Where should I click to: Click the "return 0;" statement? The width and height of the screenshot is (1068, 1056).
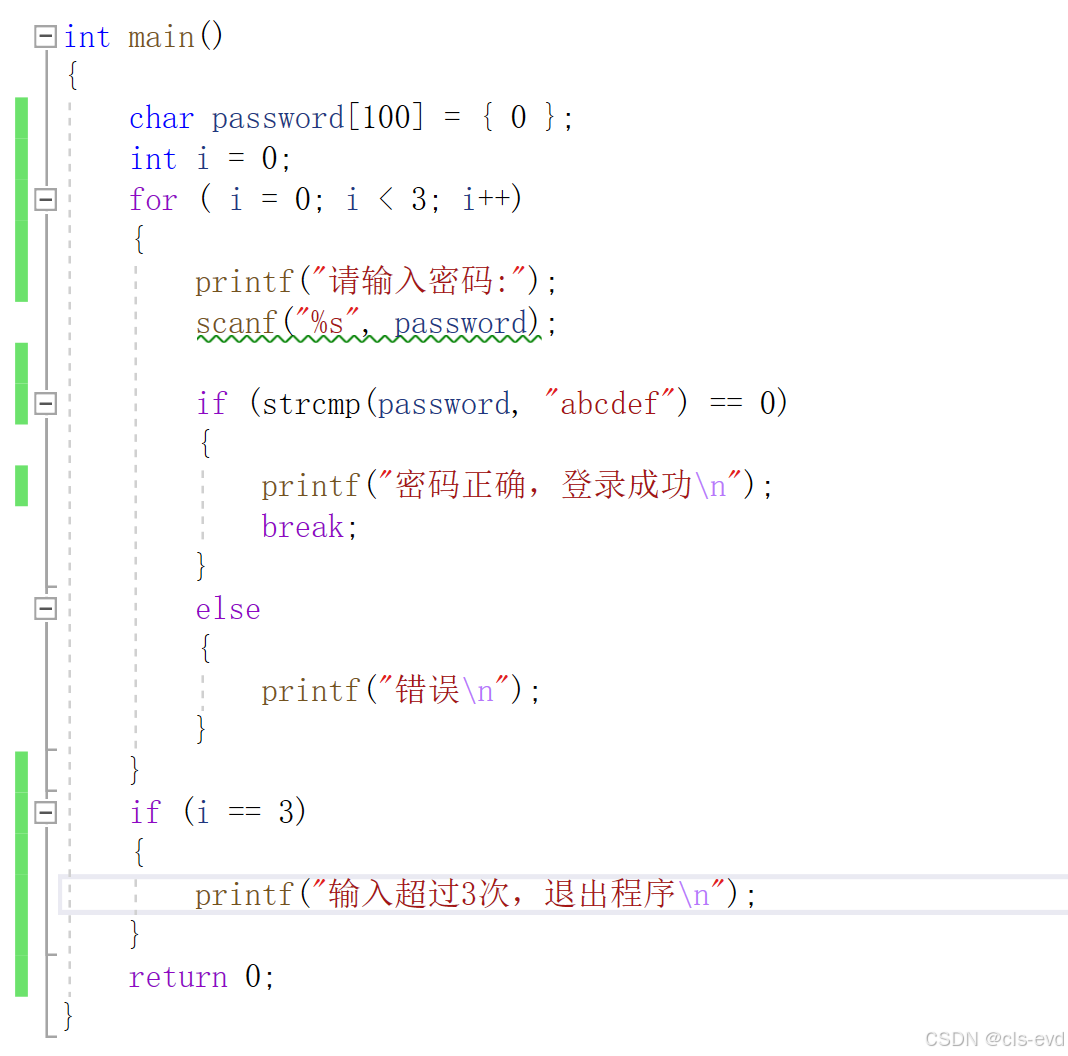pos(202,976)
